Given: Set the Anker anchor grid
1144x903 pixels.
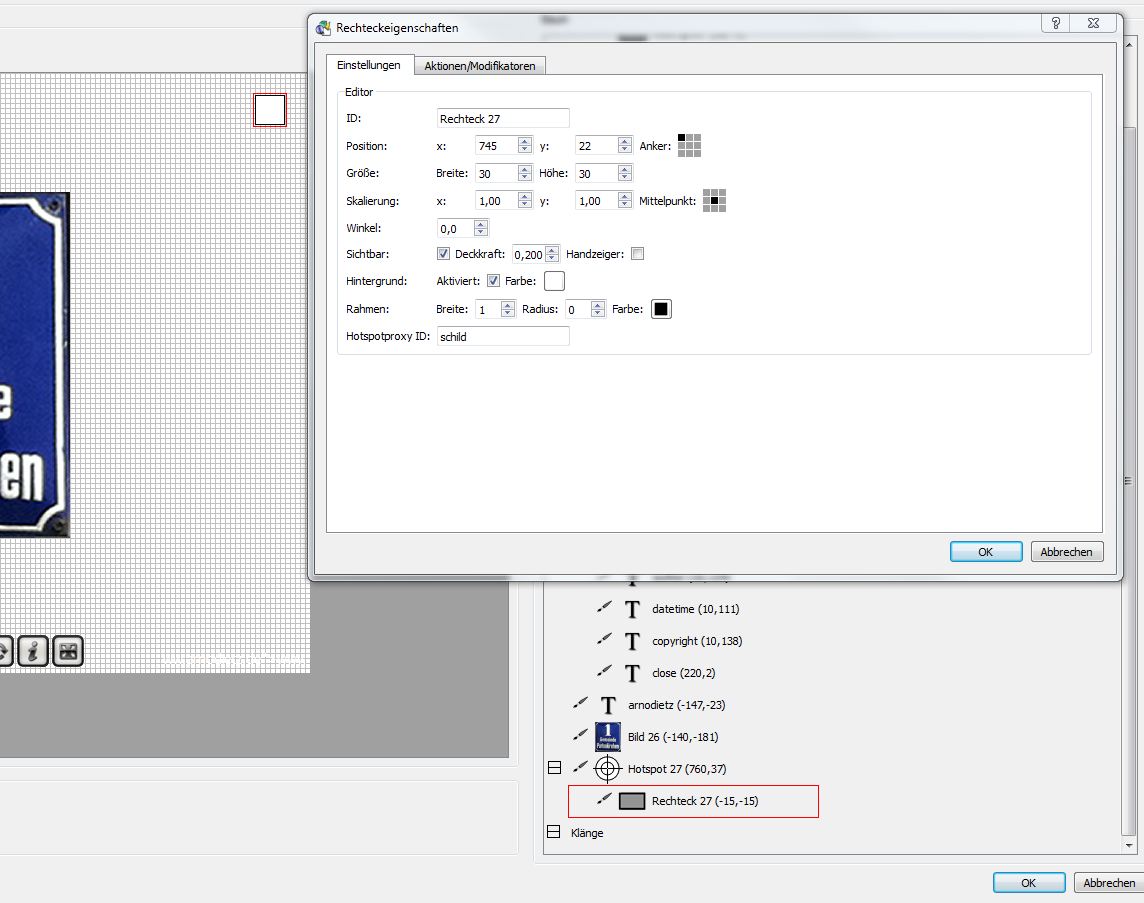Looking at the screenshot, I should click(689, 146).
